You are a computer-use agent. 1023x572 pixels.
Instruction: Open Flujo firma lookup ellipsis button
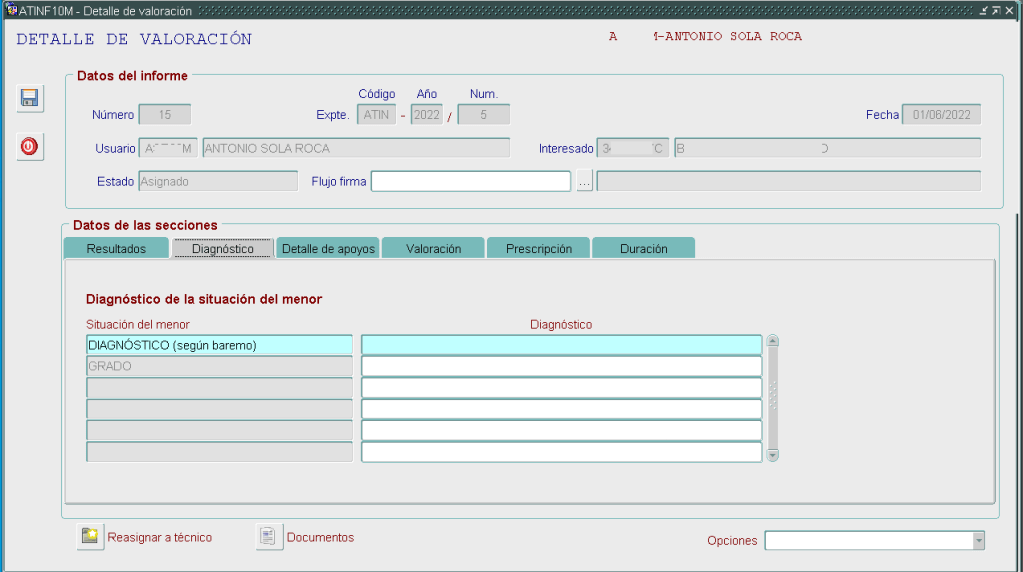tap(585, 181)
